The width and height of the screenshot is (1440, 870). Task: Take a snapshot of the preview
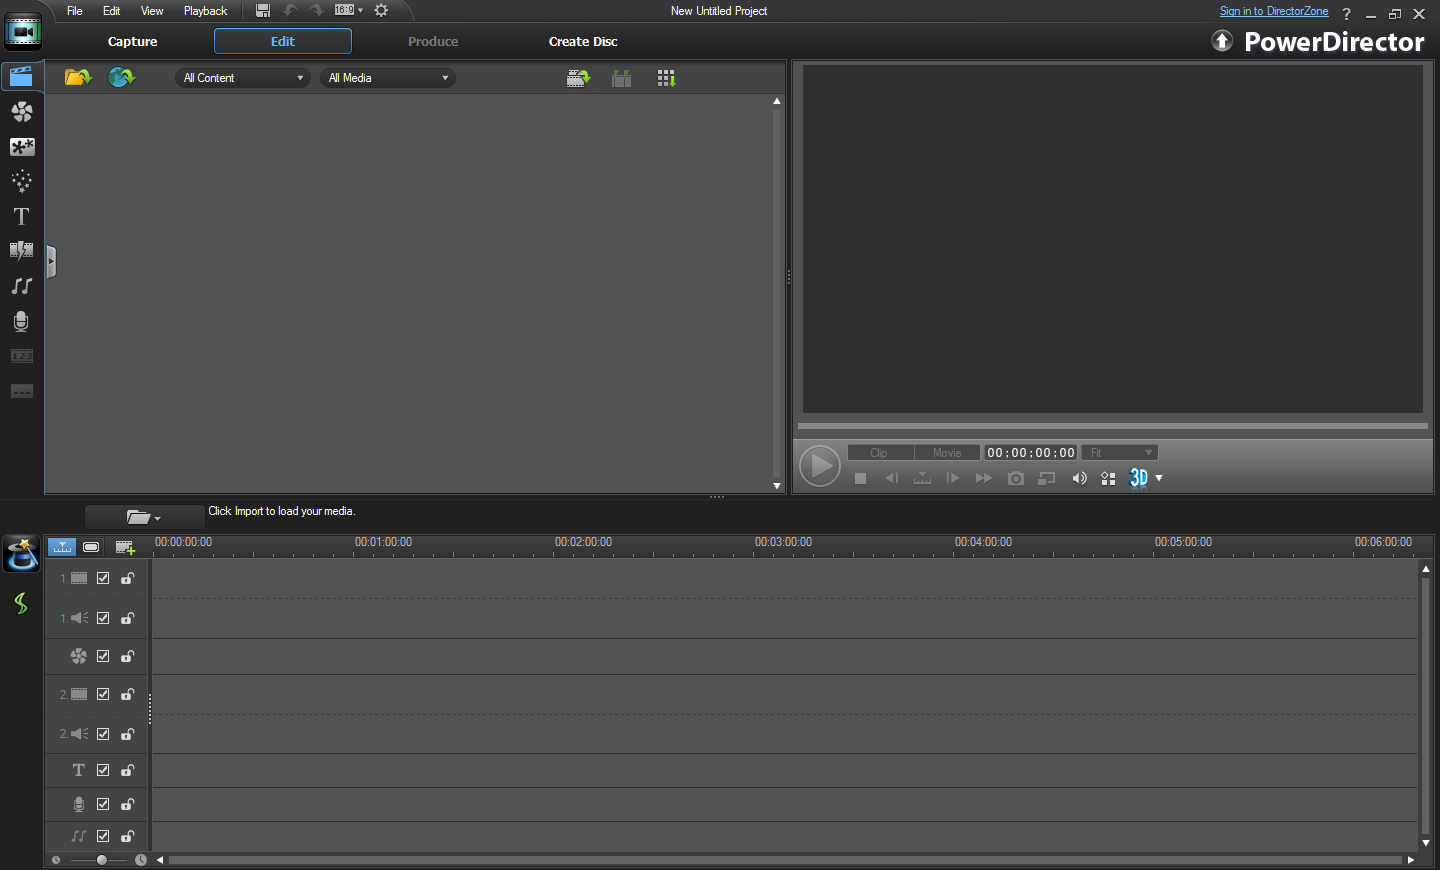click(1016, 478)
